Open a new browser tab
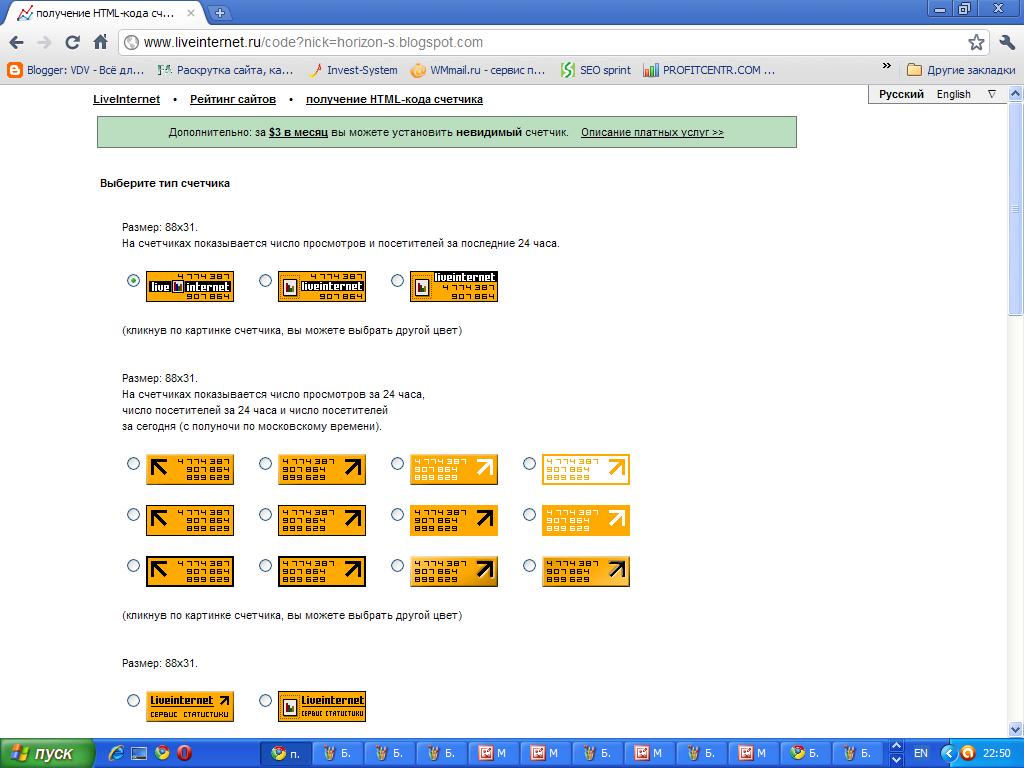Screen dimensions: 1024x768 [220, 12]
